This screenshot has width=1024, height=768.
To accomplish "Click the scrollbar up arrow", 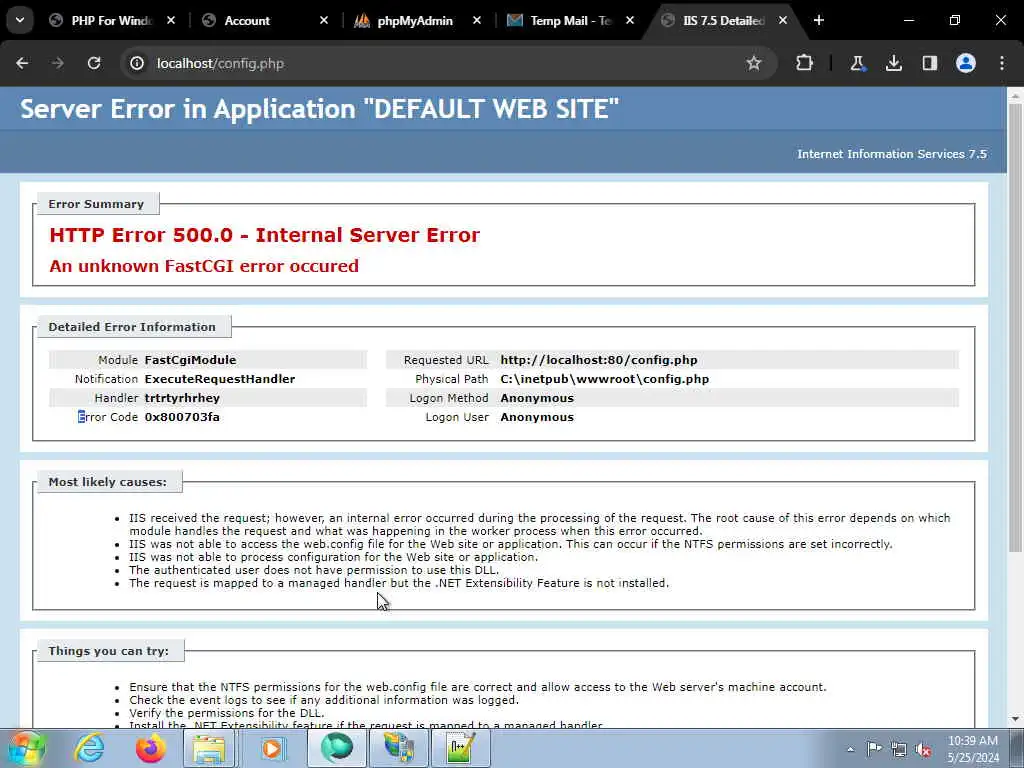I will point(1015,95).
